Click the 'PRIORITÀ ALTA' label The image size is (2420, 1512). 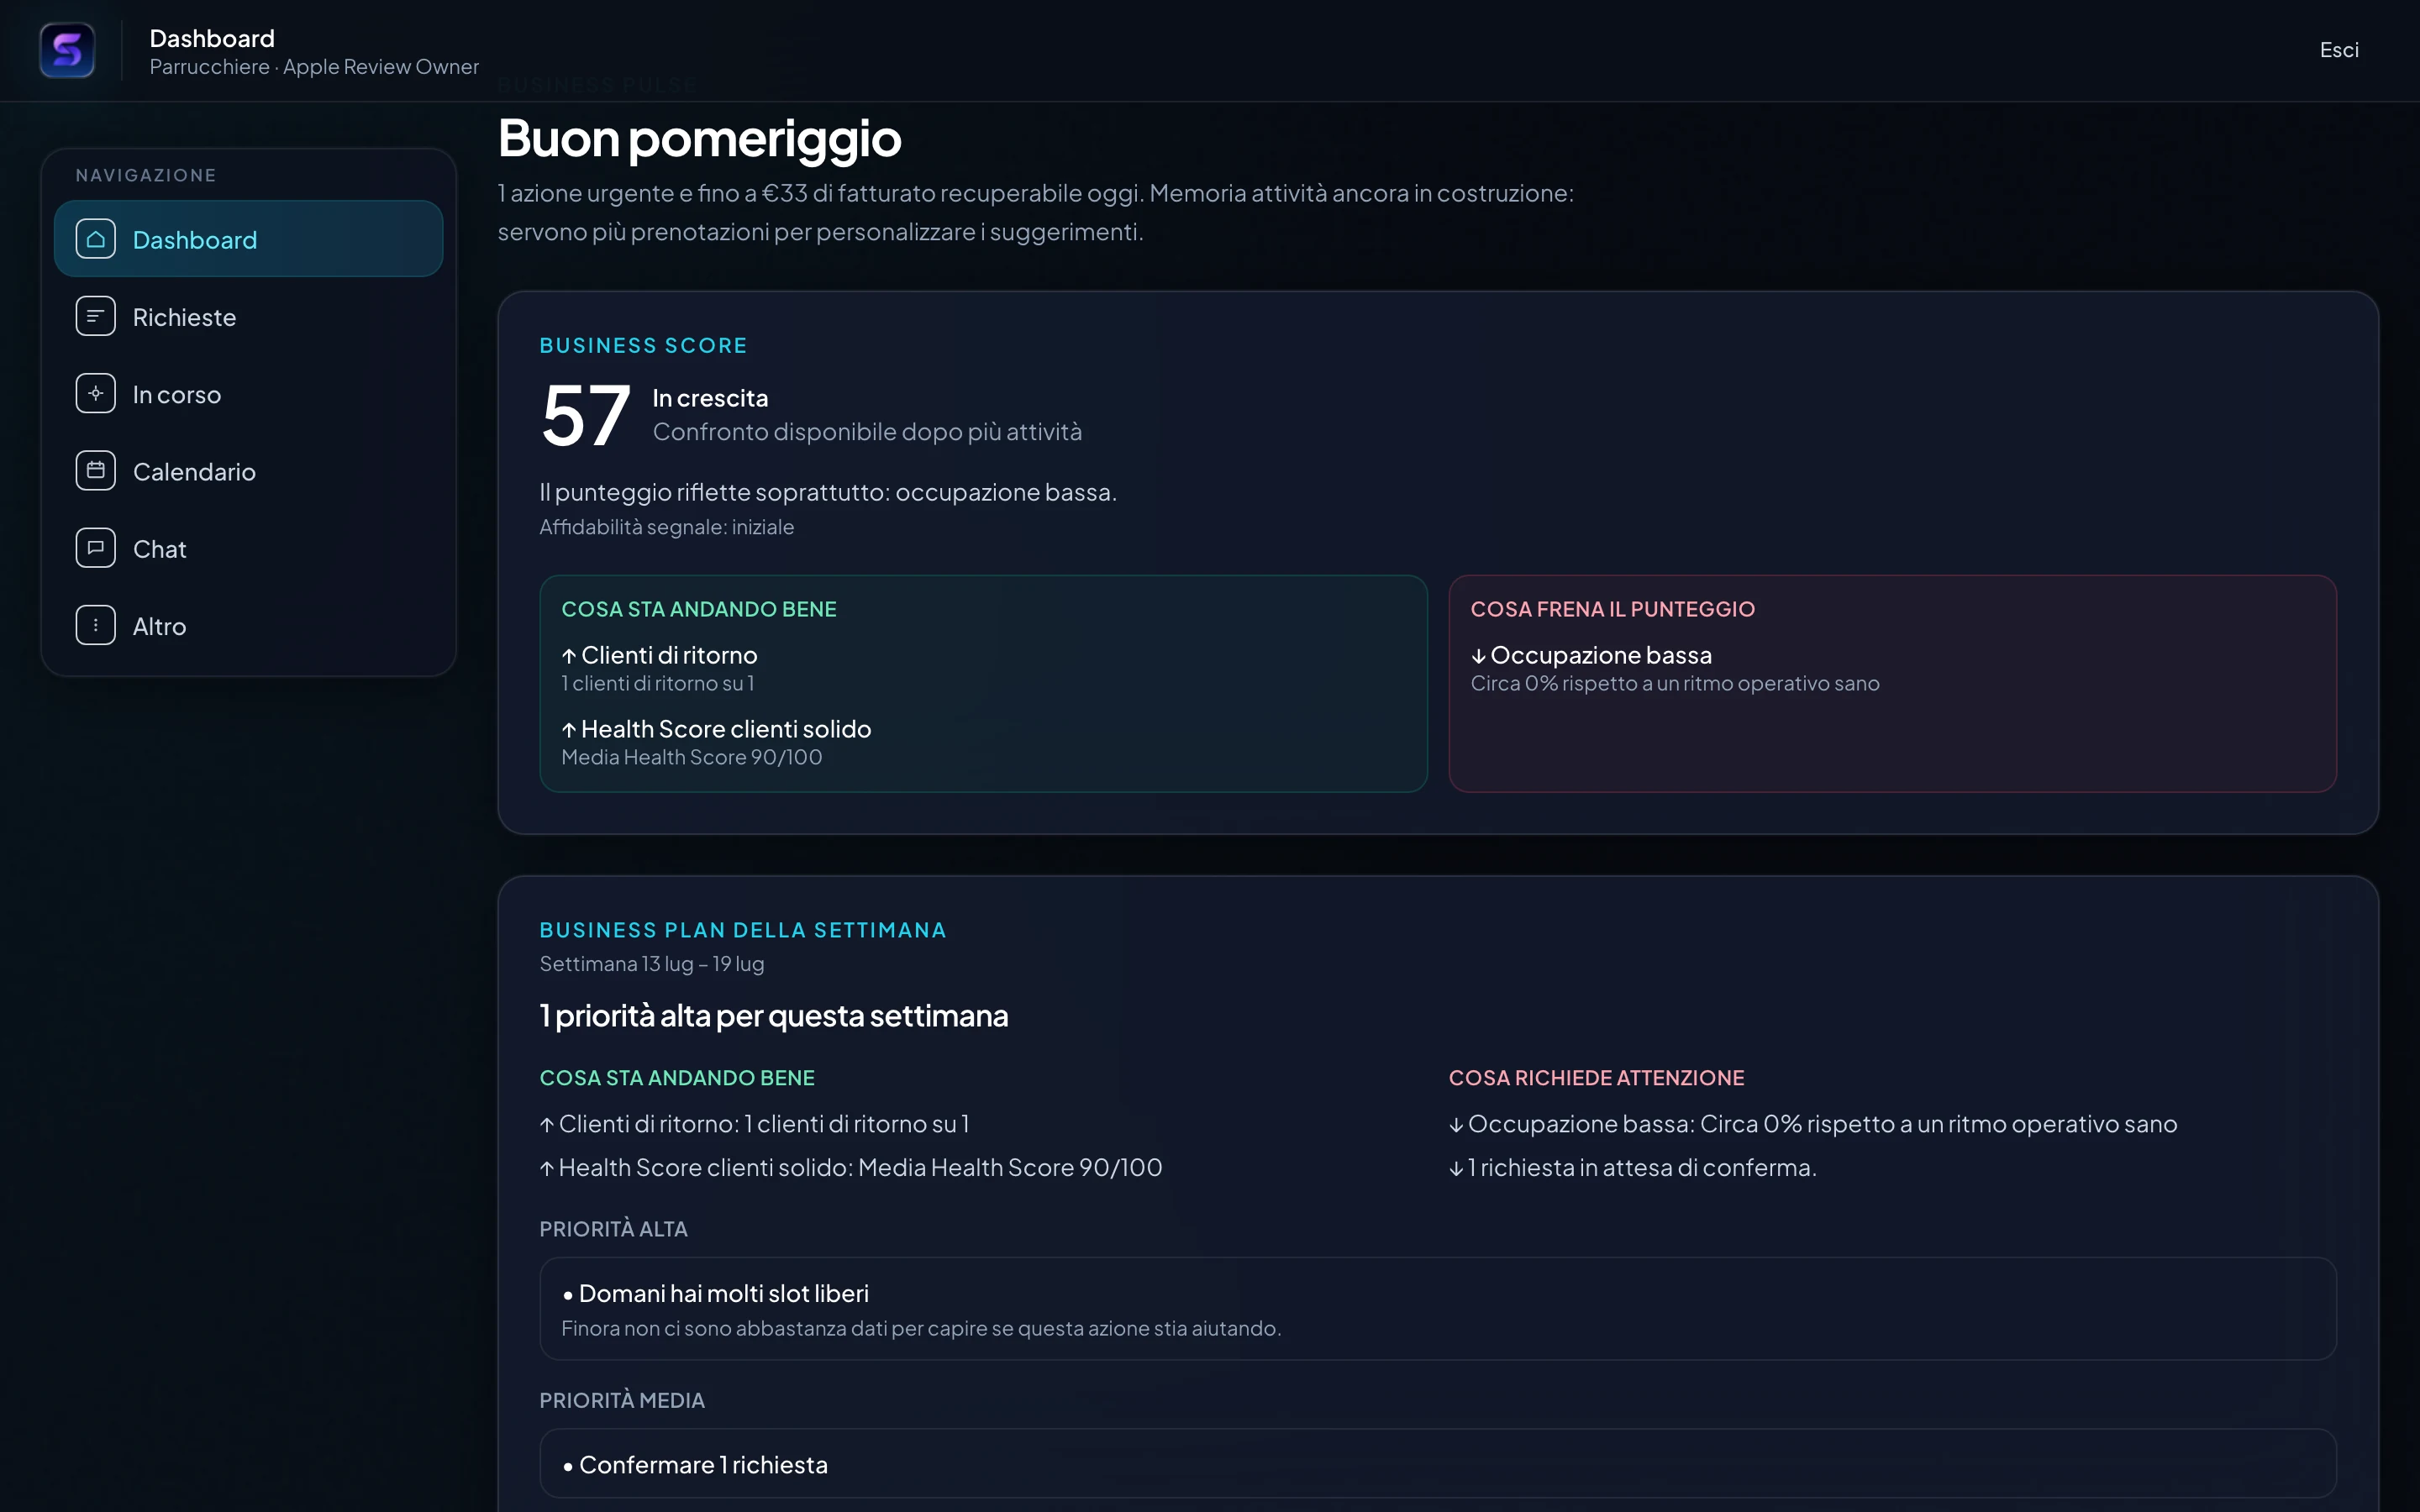click(613, 1229)
